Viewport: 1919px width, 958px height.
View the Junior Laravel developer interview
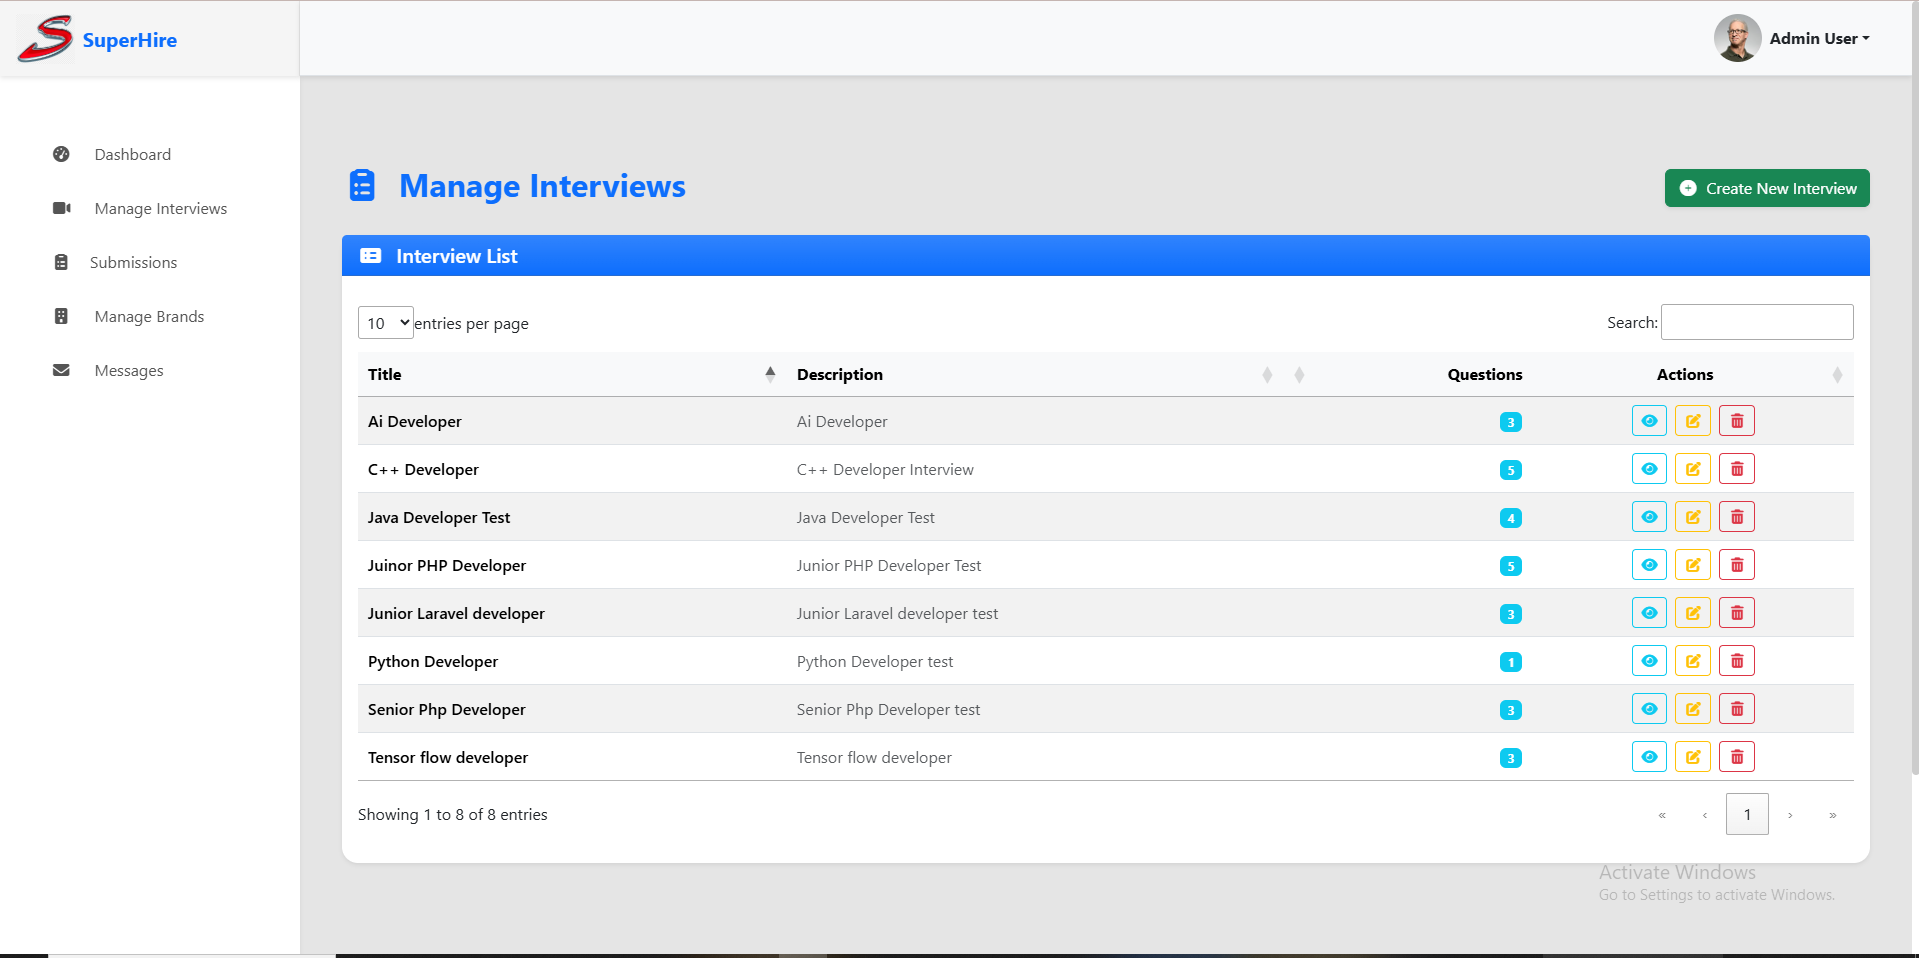point(1649,613)
